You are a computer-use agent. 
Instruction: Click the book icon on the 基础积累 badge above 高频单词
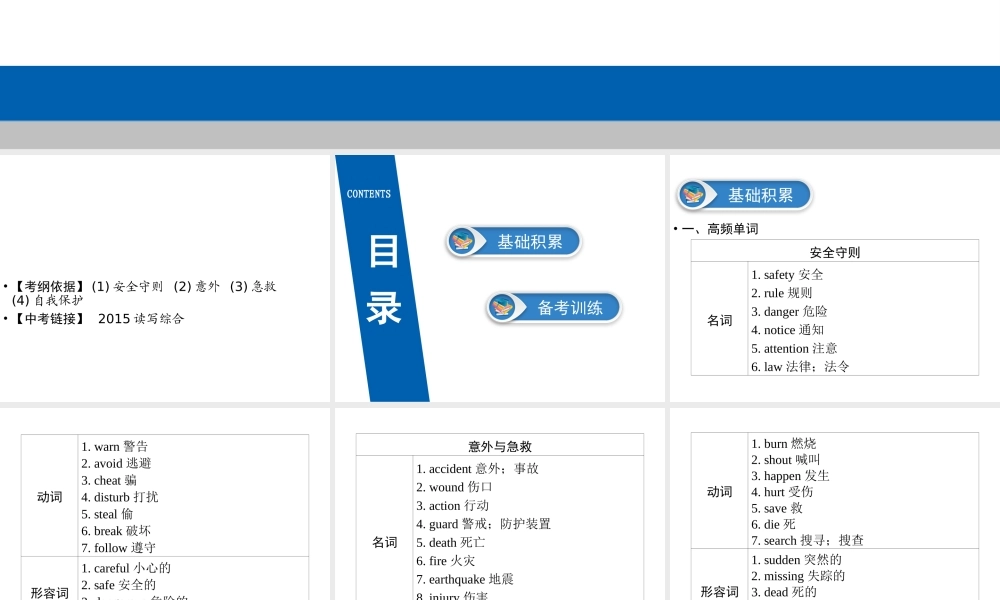pos(693,195)
